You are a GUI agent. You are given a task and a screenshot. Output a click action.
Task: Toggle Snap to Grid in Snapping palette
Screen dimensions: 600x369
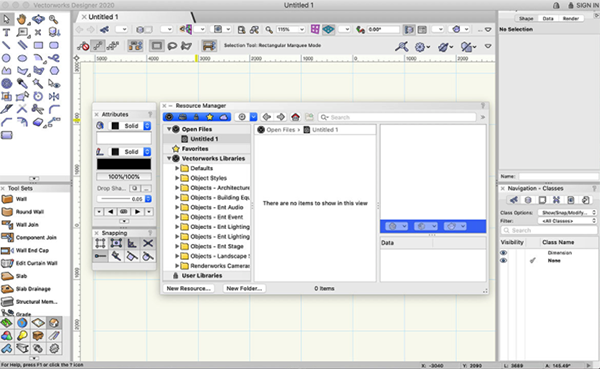pos(100,243)
